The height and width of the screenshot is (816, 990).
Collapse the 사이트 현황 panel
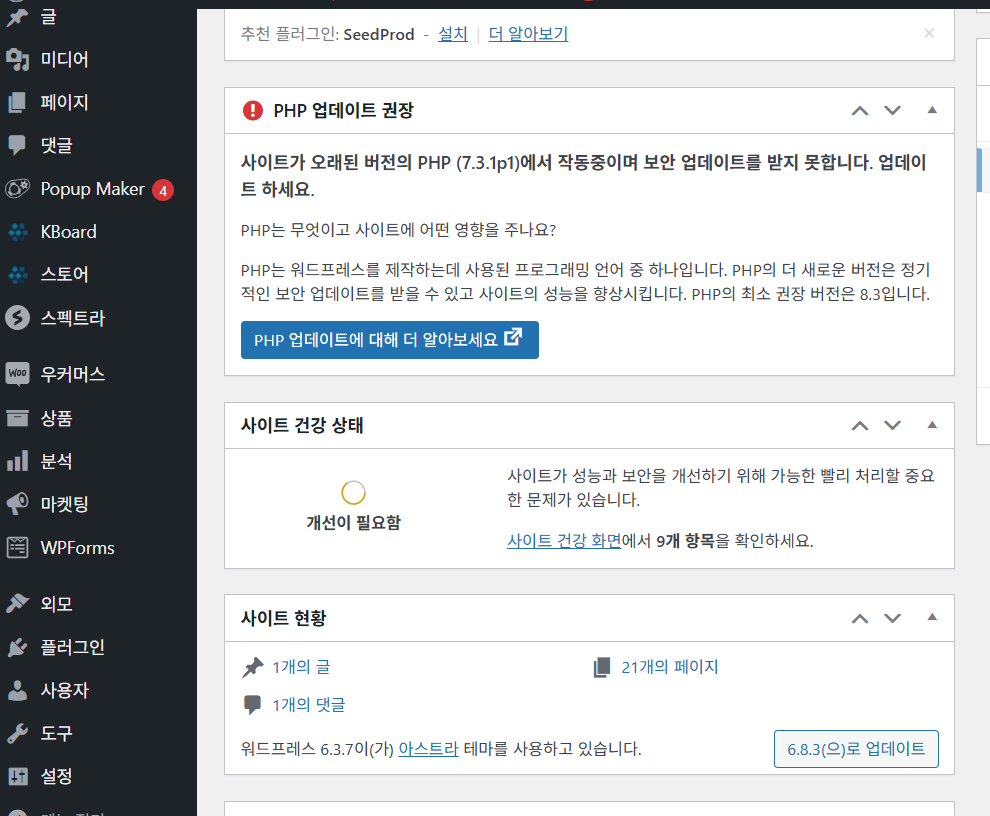pos(932,618)
